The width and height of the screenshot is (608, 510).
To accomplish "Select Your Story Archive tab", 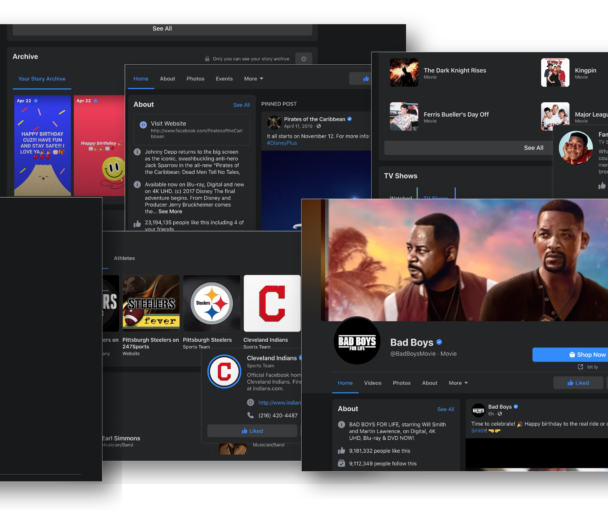I will pyautogui.click(x=42, y=79).
